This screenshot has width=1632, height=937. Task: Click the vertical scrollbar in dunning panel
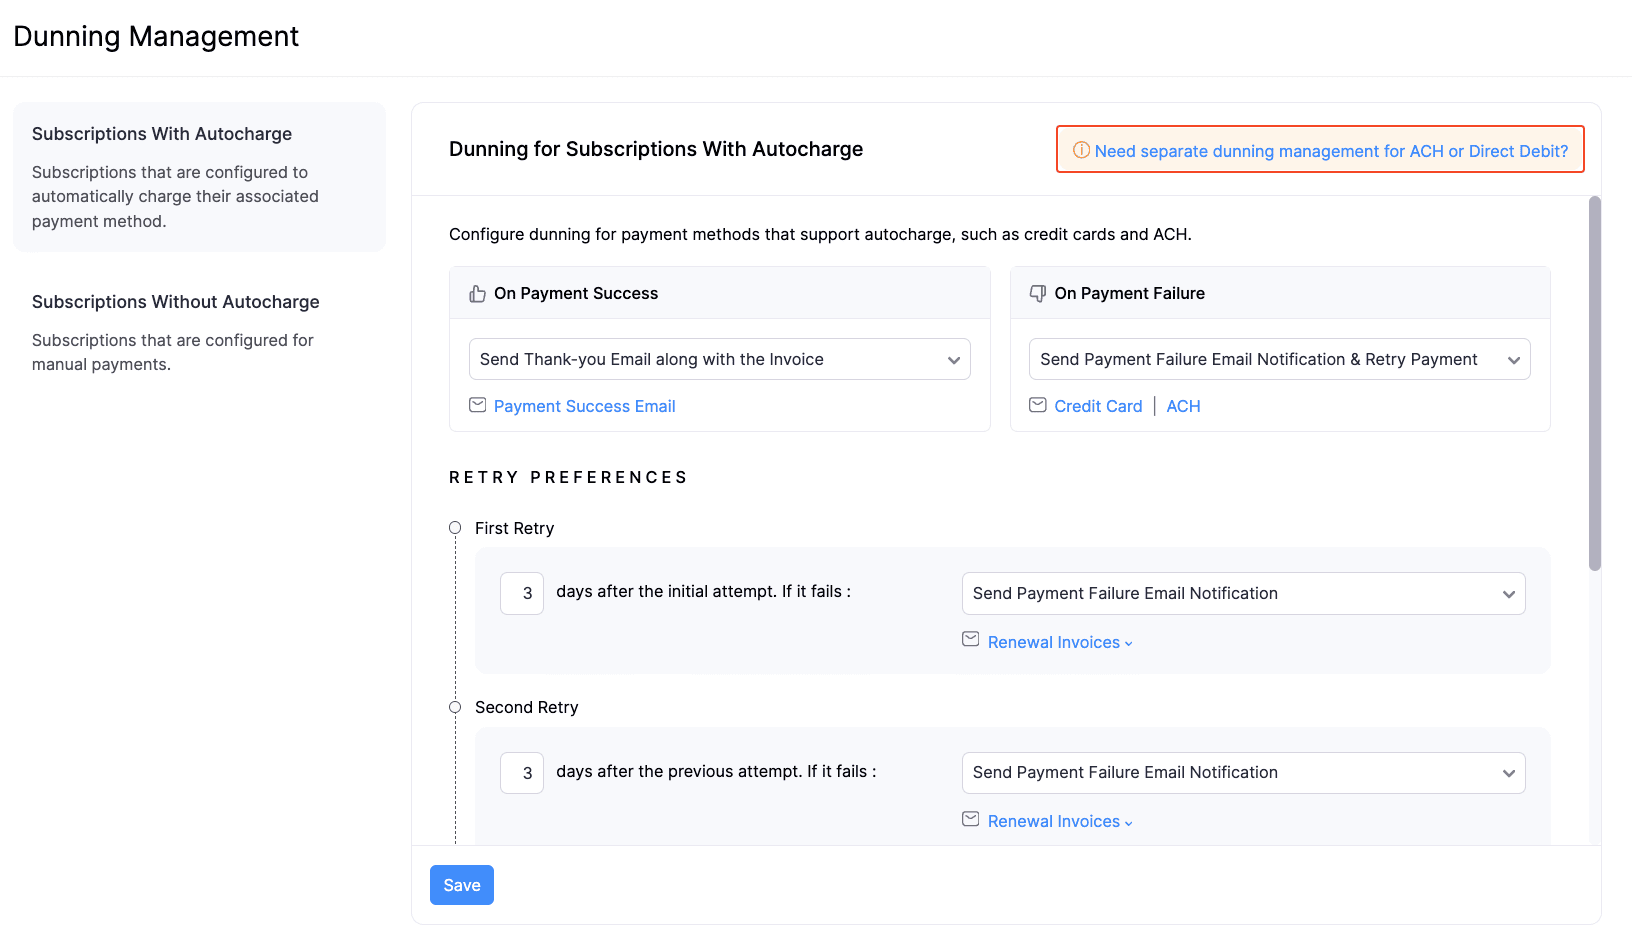(1595, 384)
